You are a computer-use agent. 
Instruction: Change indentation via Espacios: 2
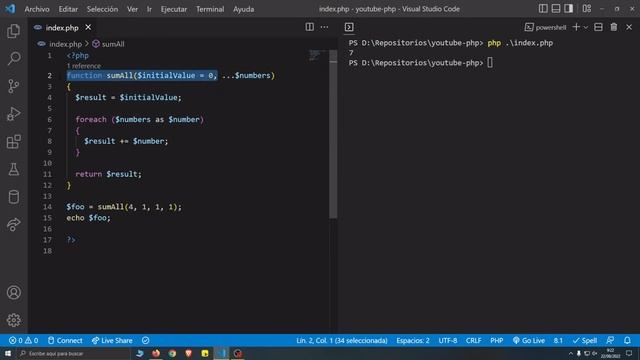pos(413,340)
